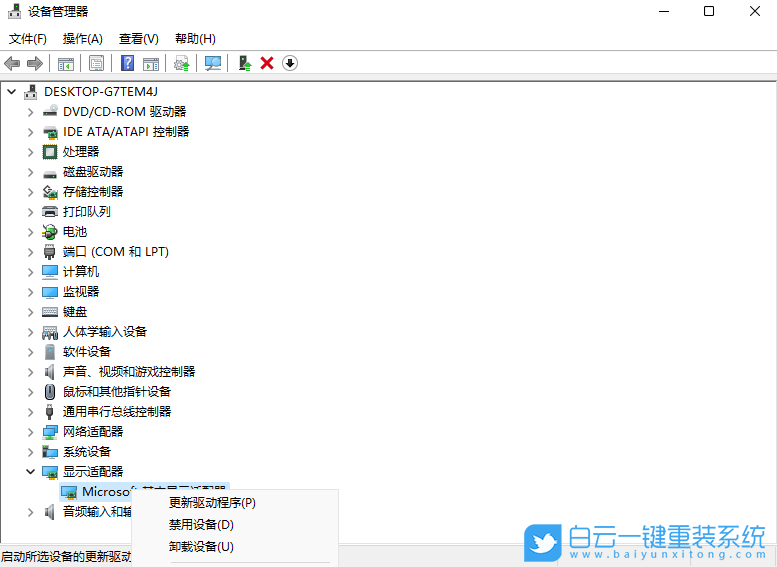Expand the DVD/CD-ROM 驱动器 chevron
The width and height of the screenshot is (777, 567).
pyautogui.click(x=31, y=112)
